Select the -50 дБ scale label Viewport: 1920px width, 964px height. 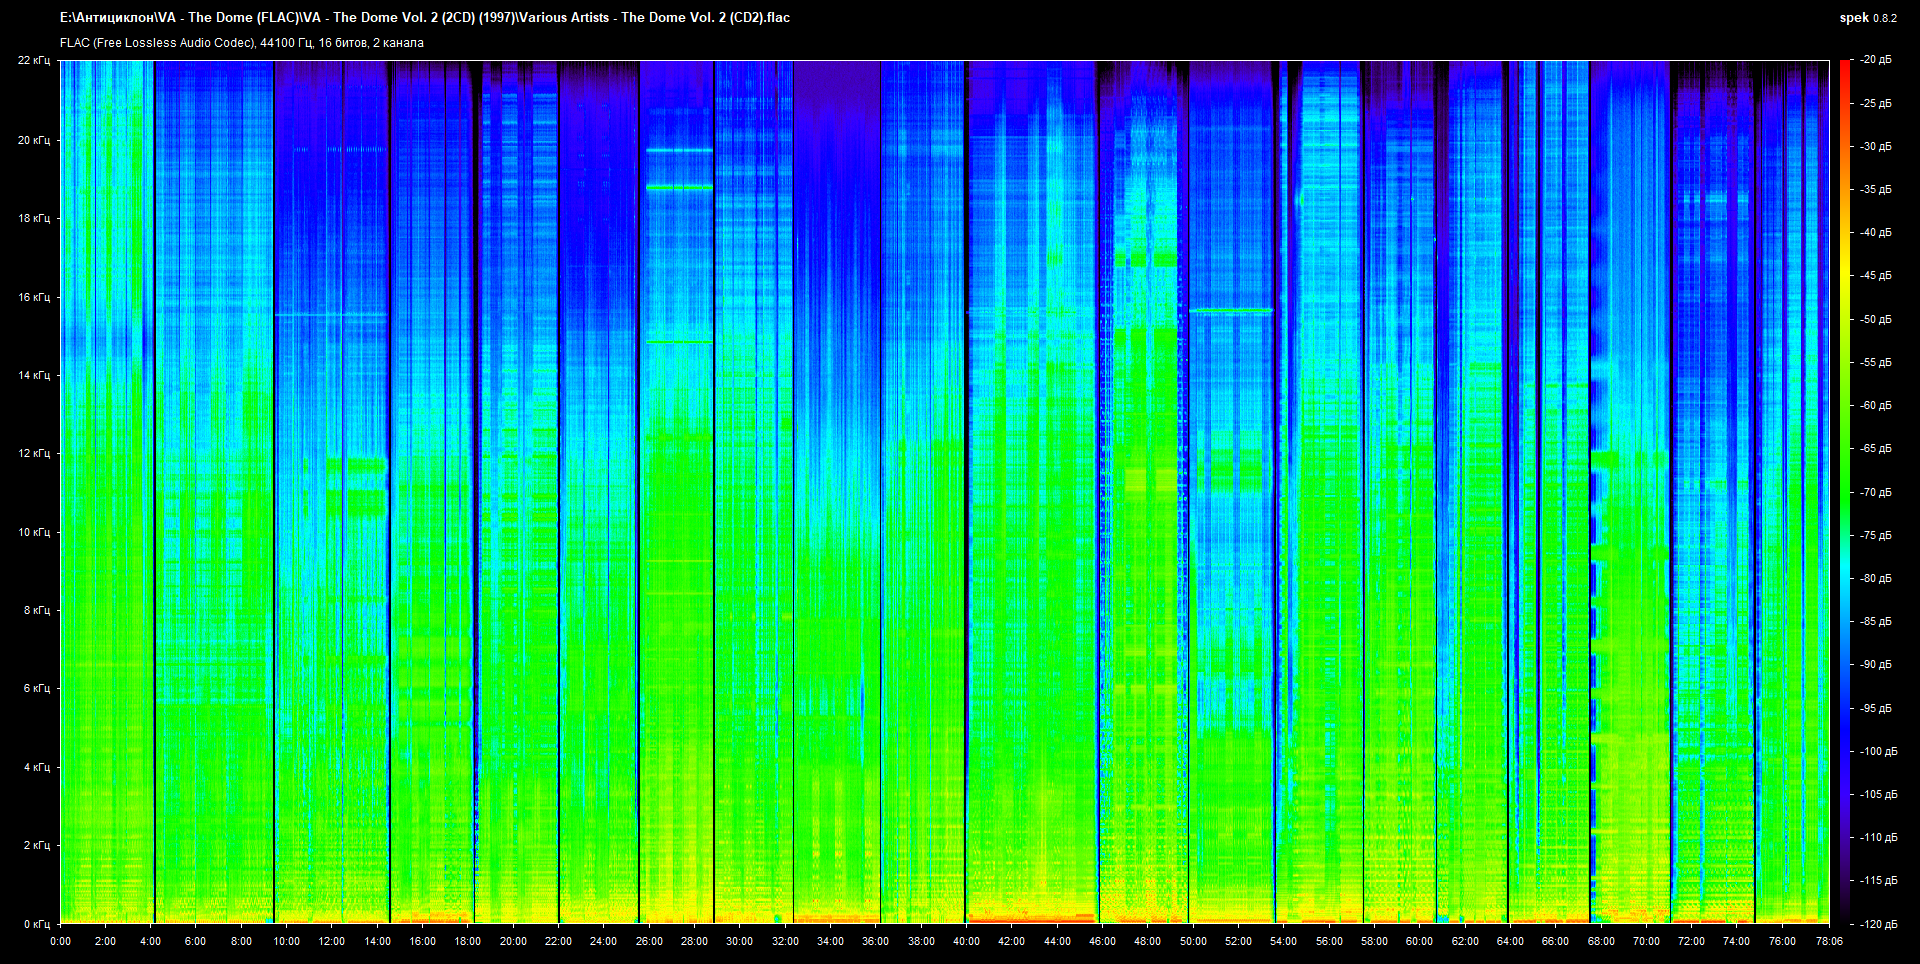point(1875,319)
